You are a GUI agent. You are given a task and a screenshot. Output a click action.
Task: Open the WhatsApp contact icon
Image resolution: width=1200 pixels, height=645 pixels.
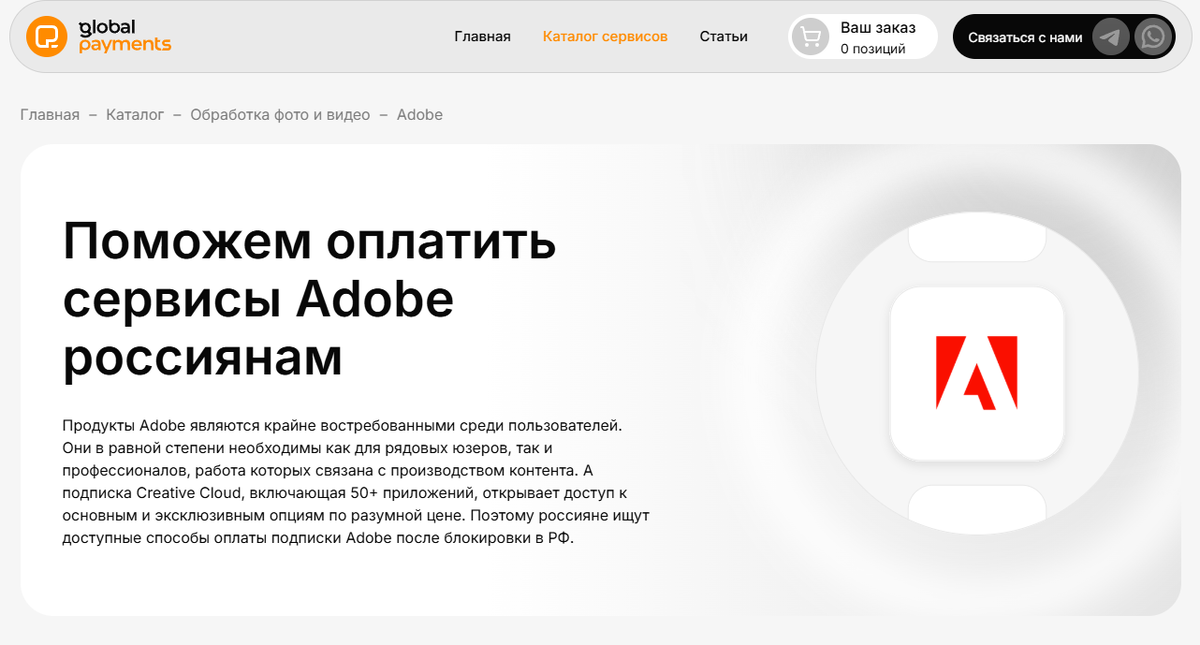[x=1155, y=37]
